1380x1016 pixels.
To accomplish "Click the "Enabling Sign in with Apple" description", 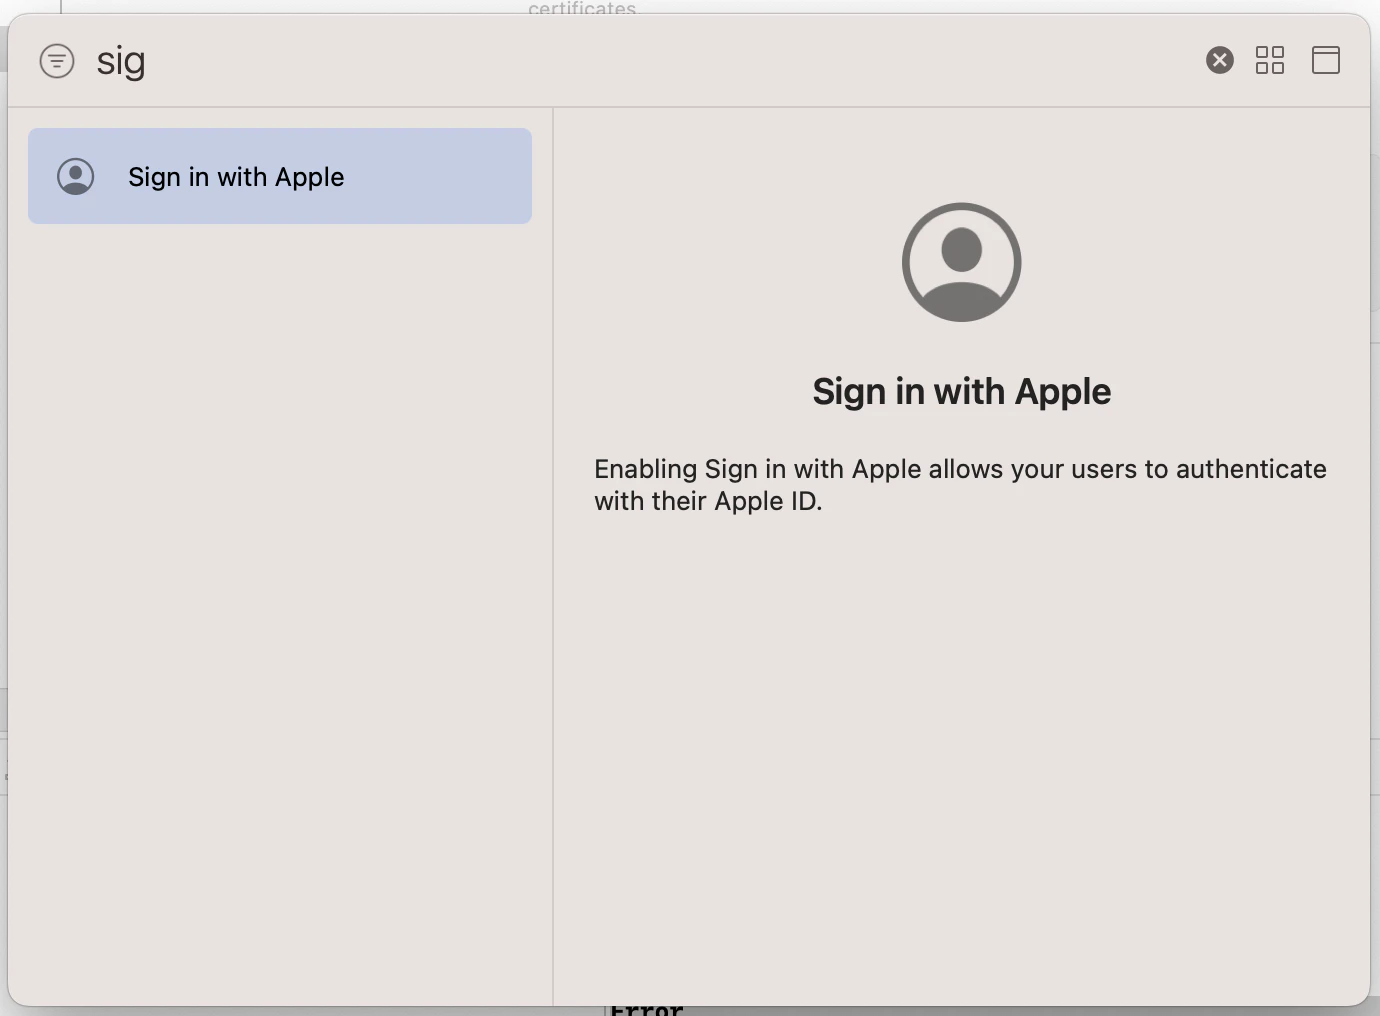I will (960, 485).
